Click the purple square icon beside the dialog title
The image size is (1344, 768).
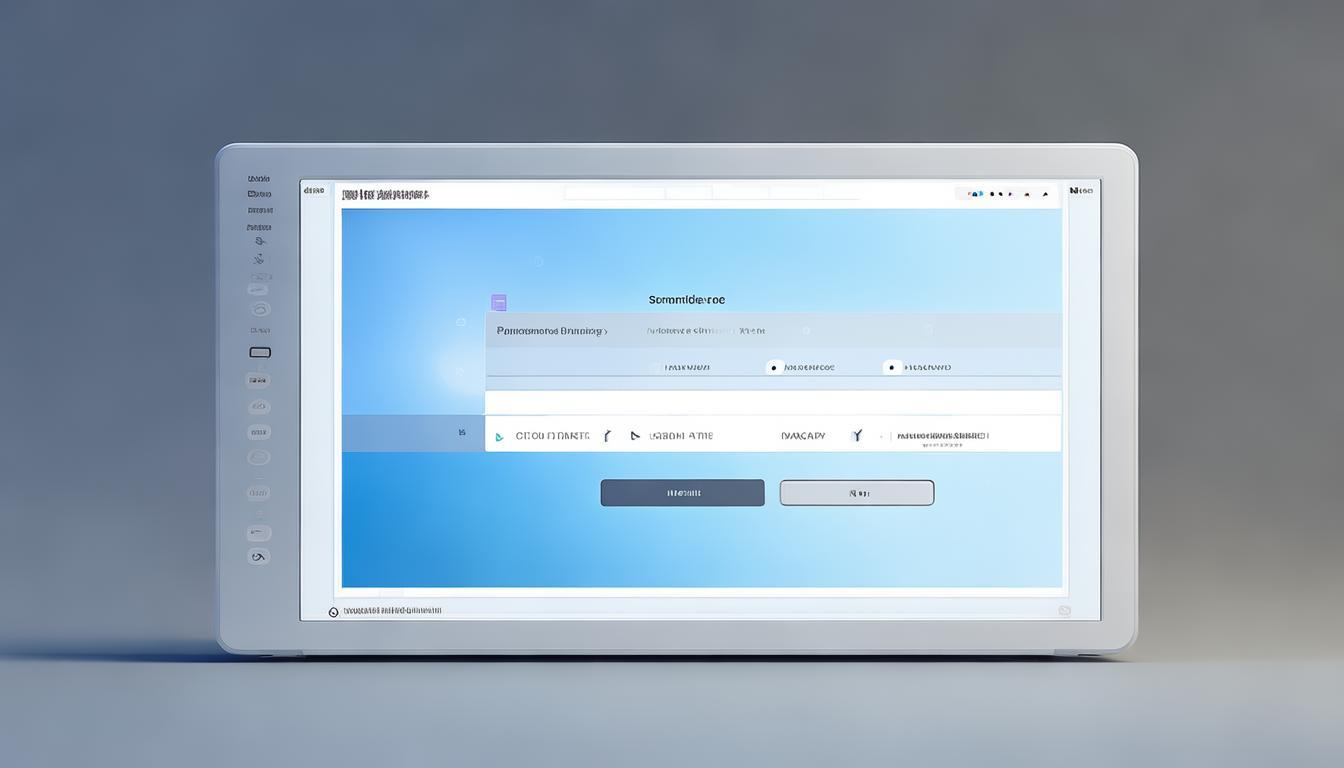point(499,302)
